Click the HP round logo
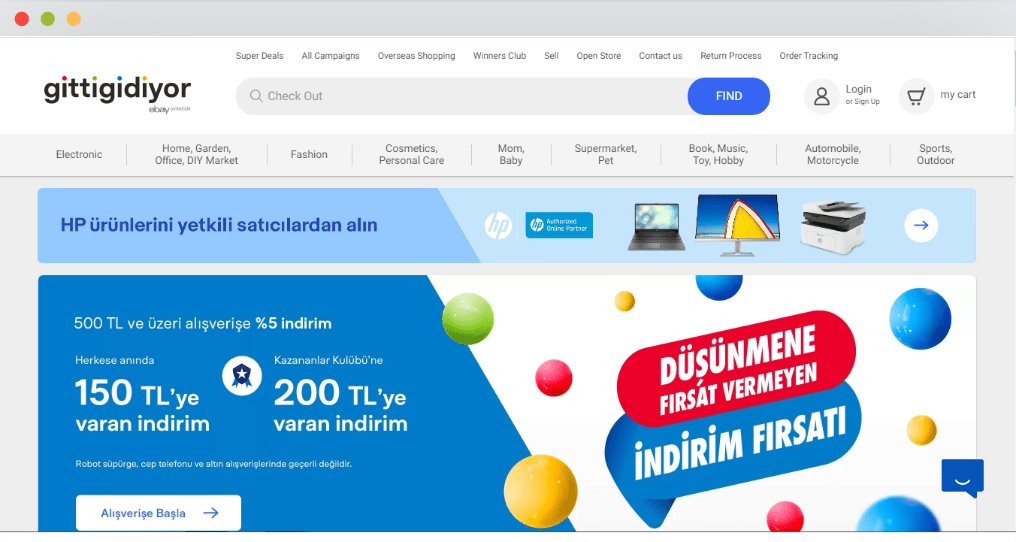The image size is (1016, 542). [x=498, y=226]
